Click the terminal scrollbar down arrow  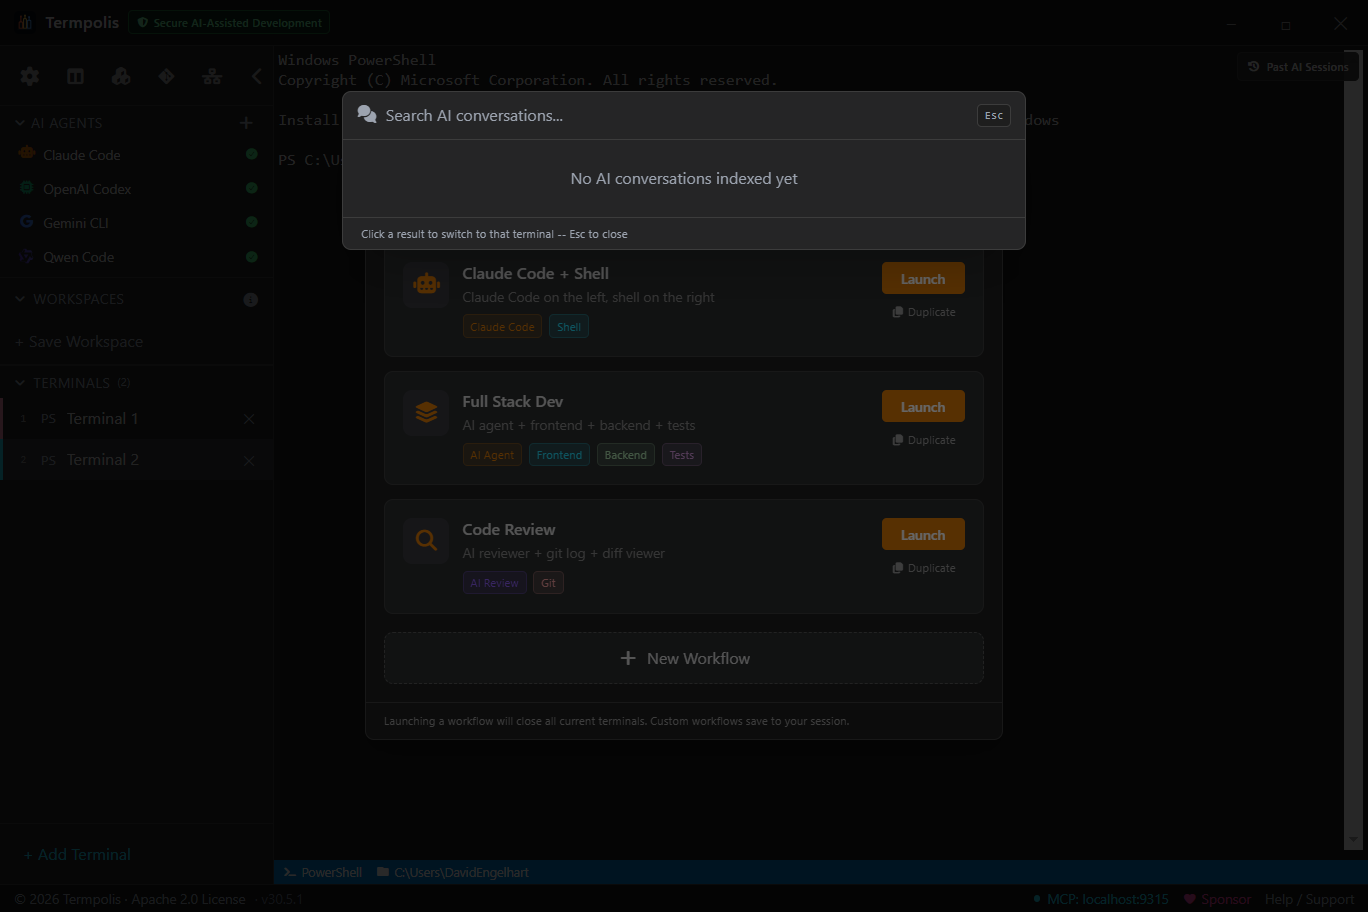(x=1353, y=840)
